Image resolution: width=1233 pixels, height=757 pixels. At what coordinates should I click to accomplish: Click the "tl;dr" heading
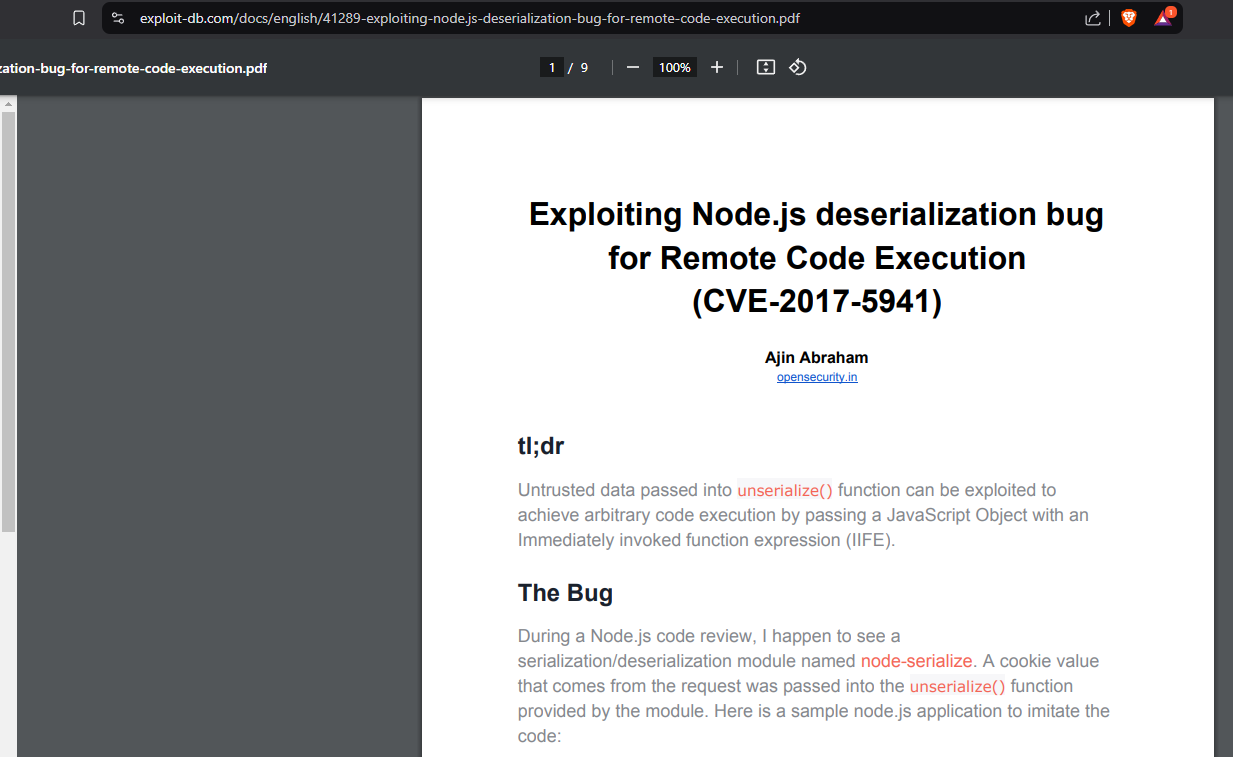coord(541,446)
